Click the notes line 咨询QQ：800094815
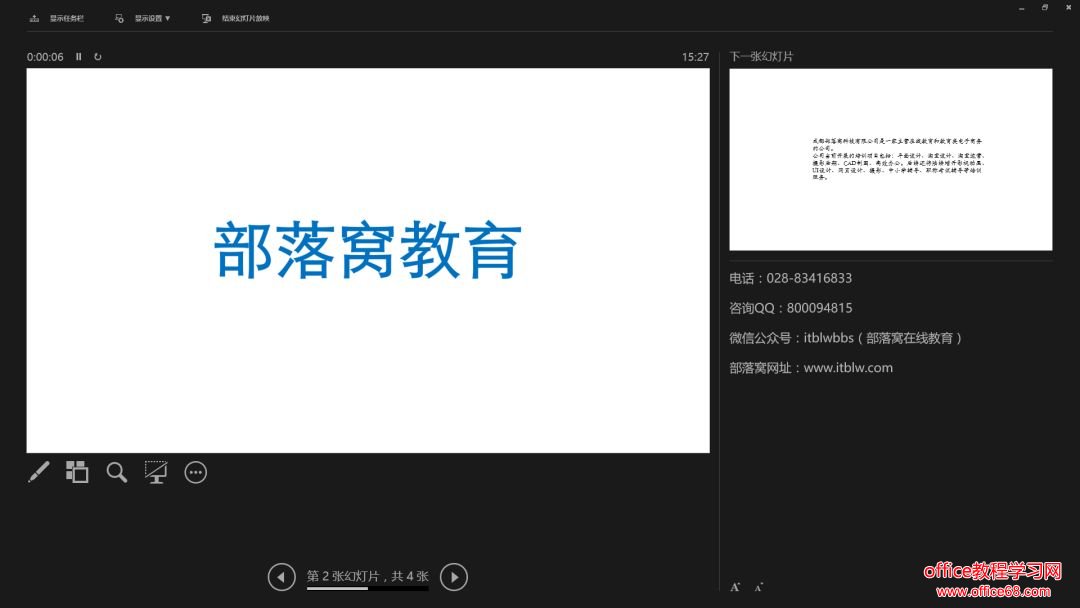Image resolution: width=1080 pixels, height=608 pixels. coord(791,308)
